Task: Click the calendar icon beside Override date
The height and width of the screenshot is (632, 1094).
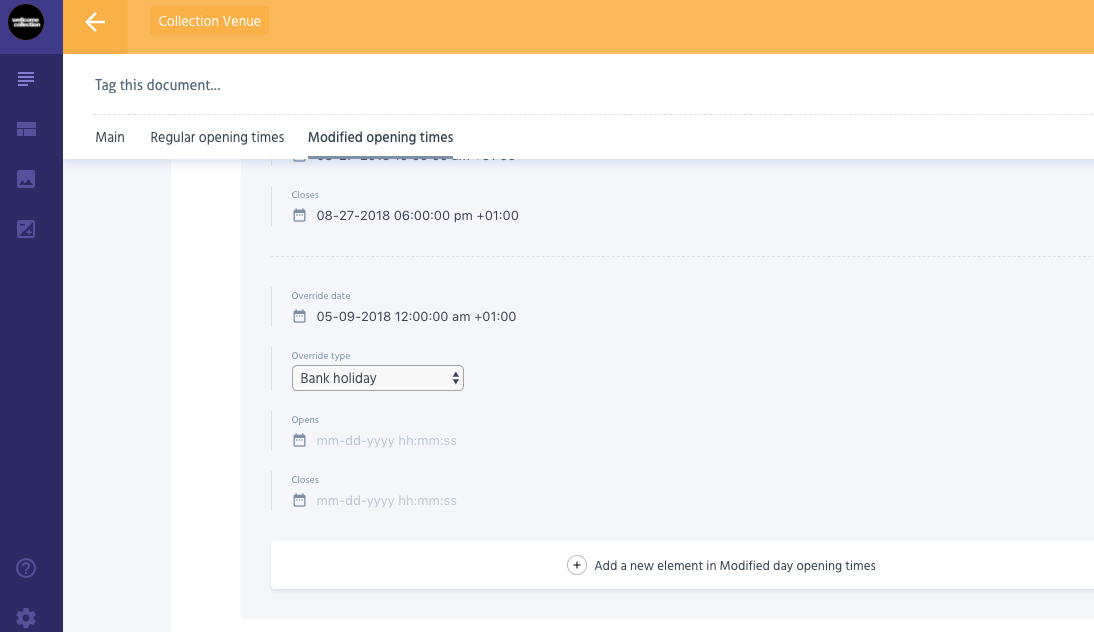Action: click(299, 316)
